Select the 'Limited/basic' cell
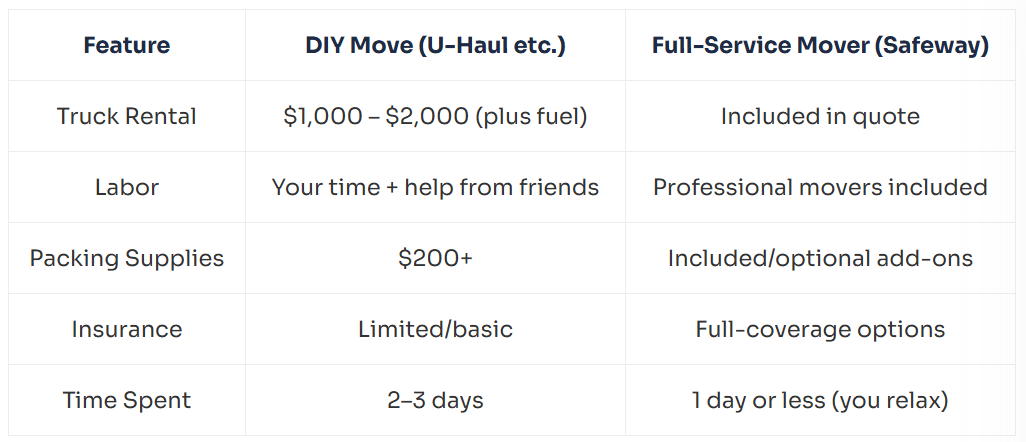Viewport: 1026px width, 442px height. pyautogui.click(x=435, y=329)
